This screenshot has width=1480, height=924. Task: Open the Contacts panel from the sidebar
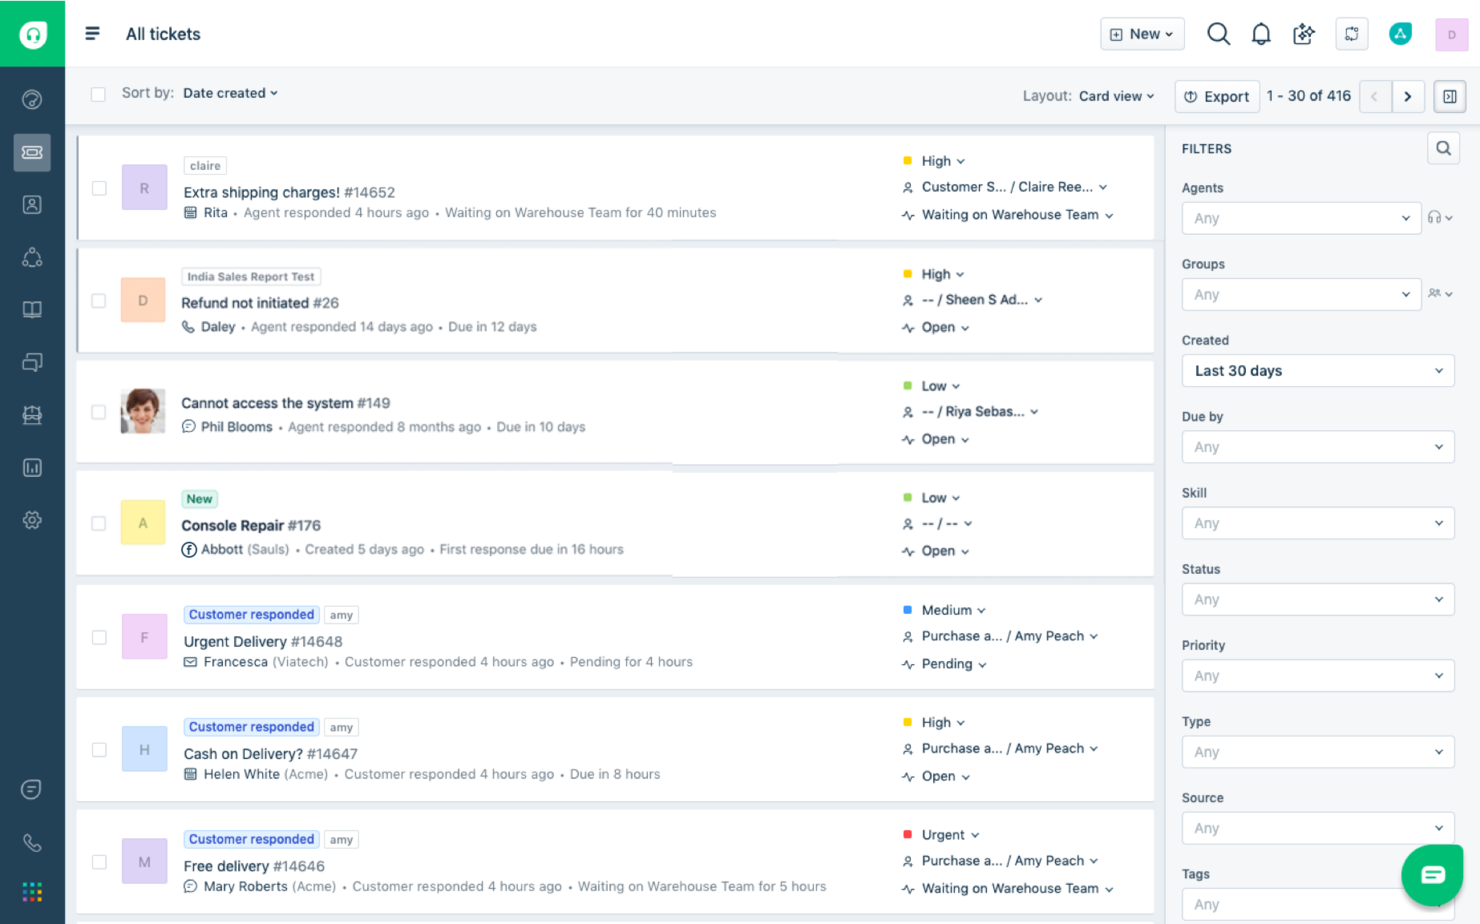pyautogui.click(x=32, y=204)
